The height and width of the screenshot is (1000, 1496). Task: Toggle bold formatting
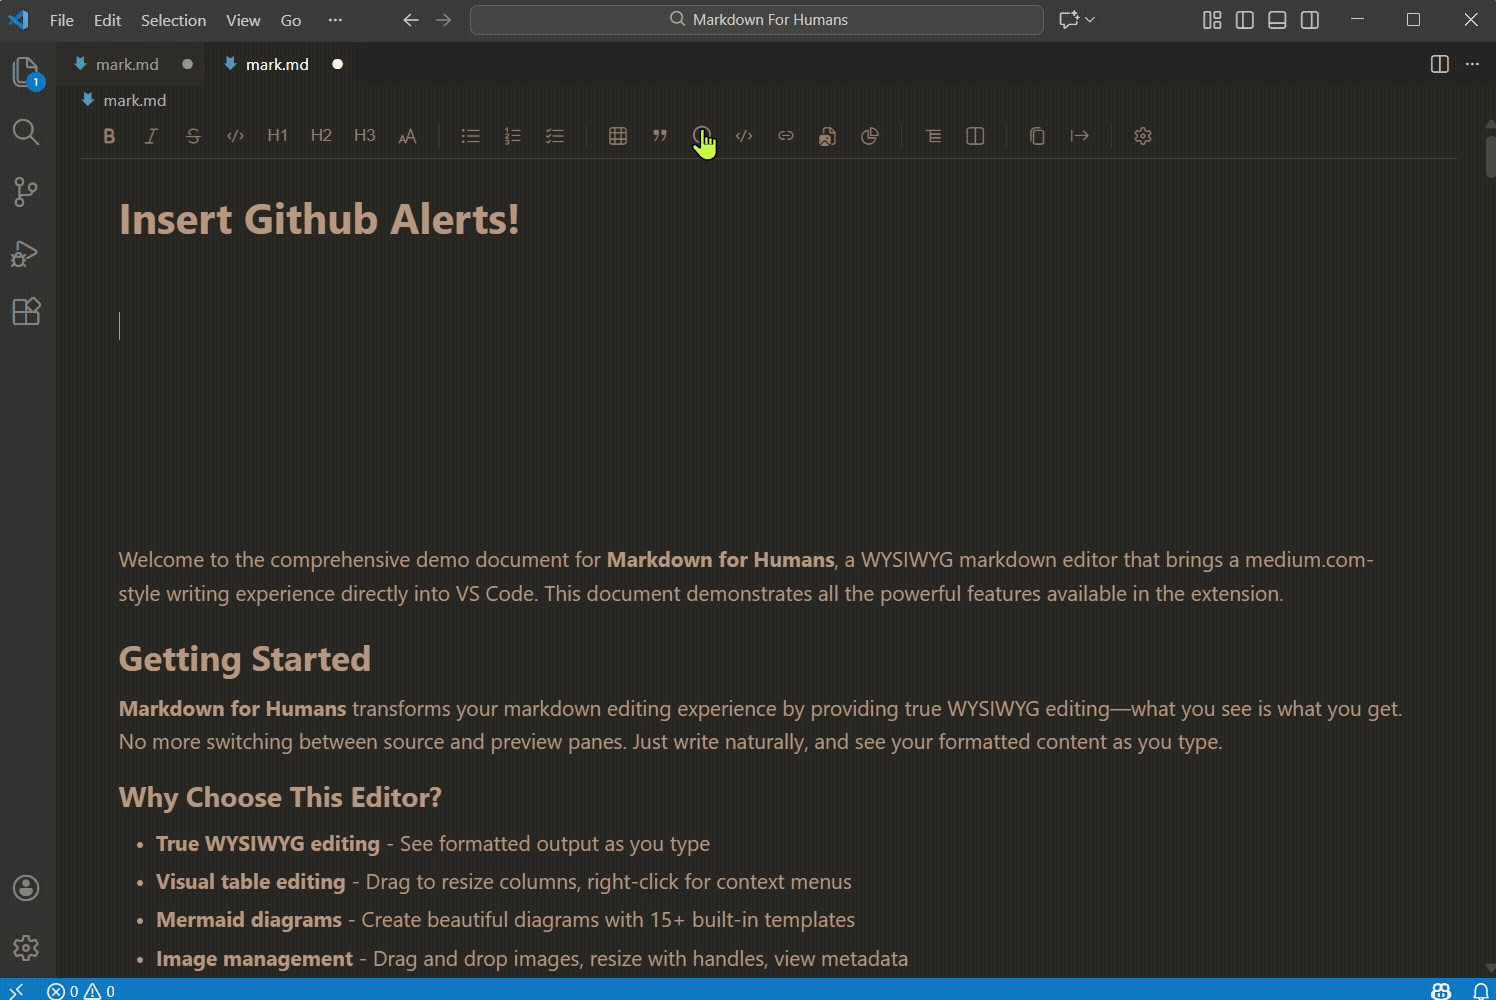point(109,136)
